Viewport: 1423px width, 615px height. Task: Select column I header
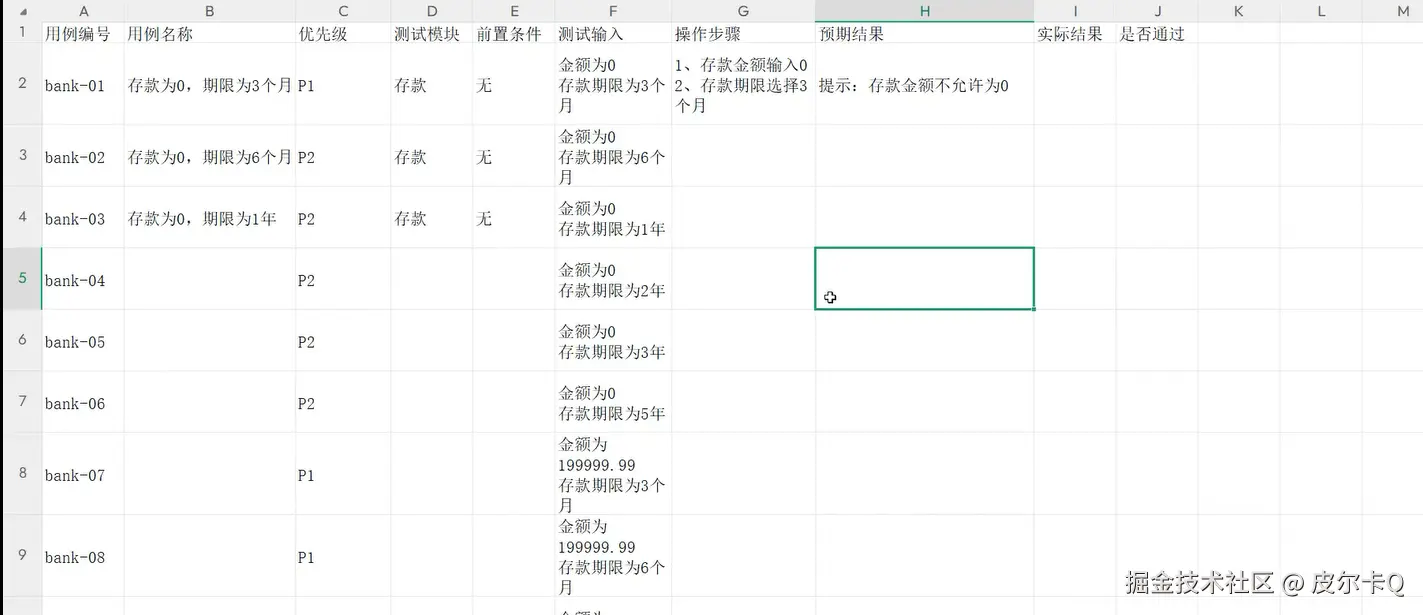pos(1075,11)
